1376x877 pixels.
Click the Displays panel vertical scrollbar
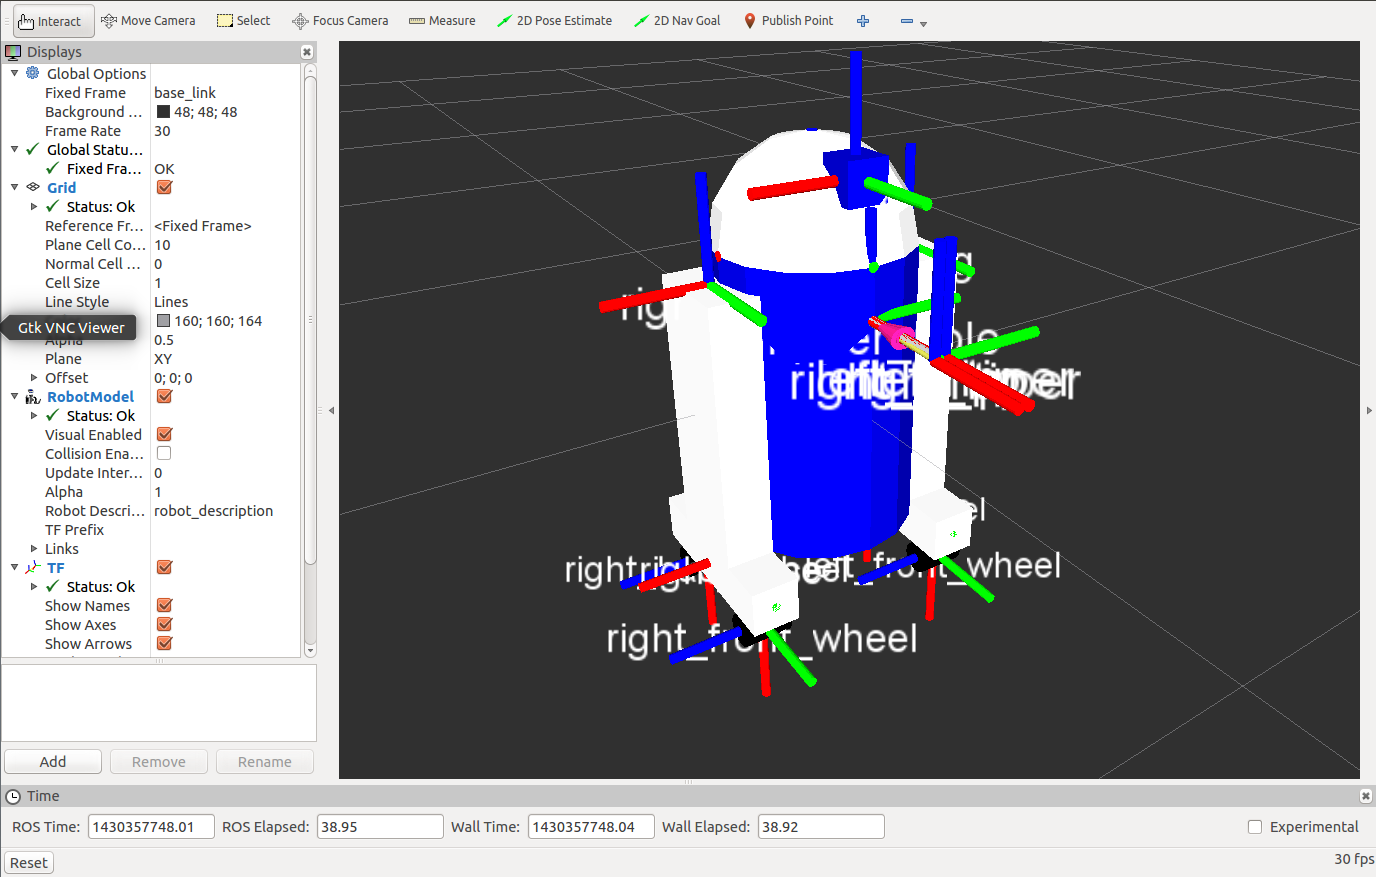pos(310,320)
